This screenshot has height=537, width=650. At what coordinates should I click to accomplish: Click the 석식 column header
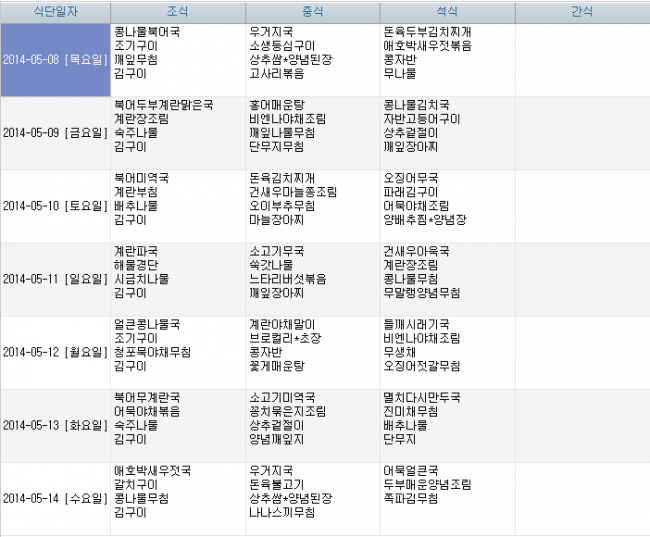pos(446,12)
